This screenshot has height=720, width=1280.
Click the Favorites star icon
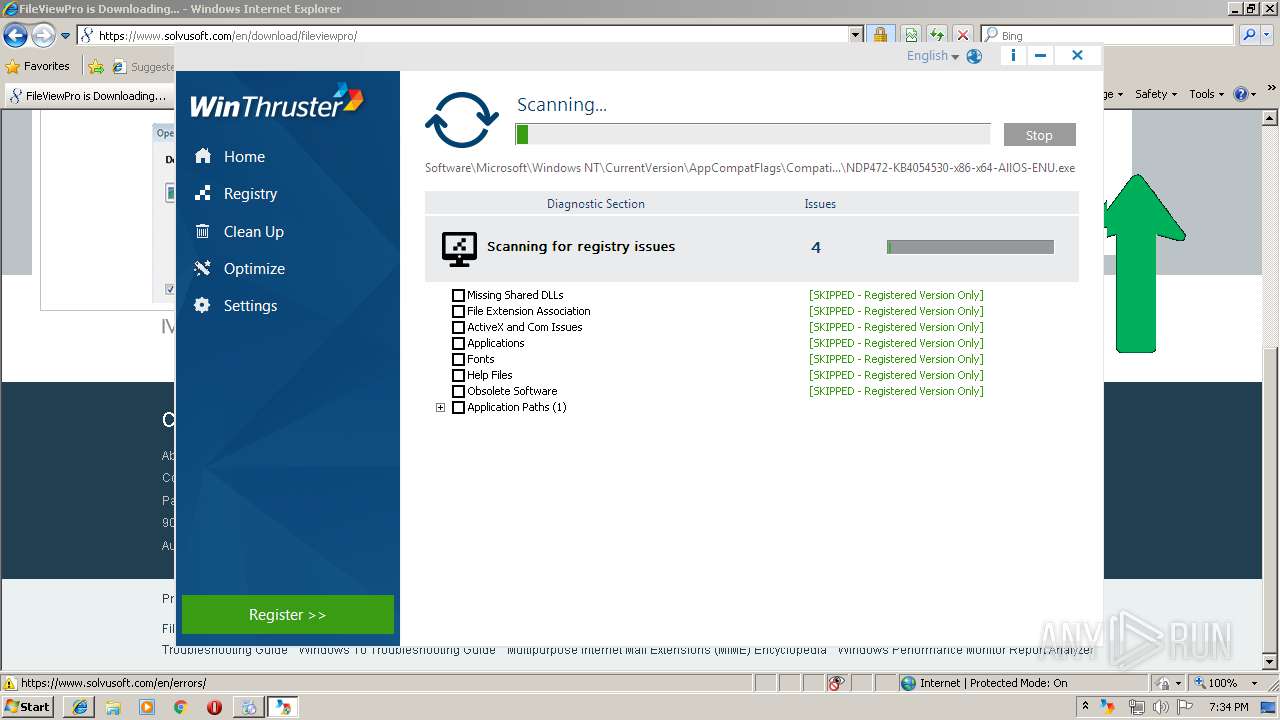coord(13,66)
